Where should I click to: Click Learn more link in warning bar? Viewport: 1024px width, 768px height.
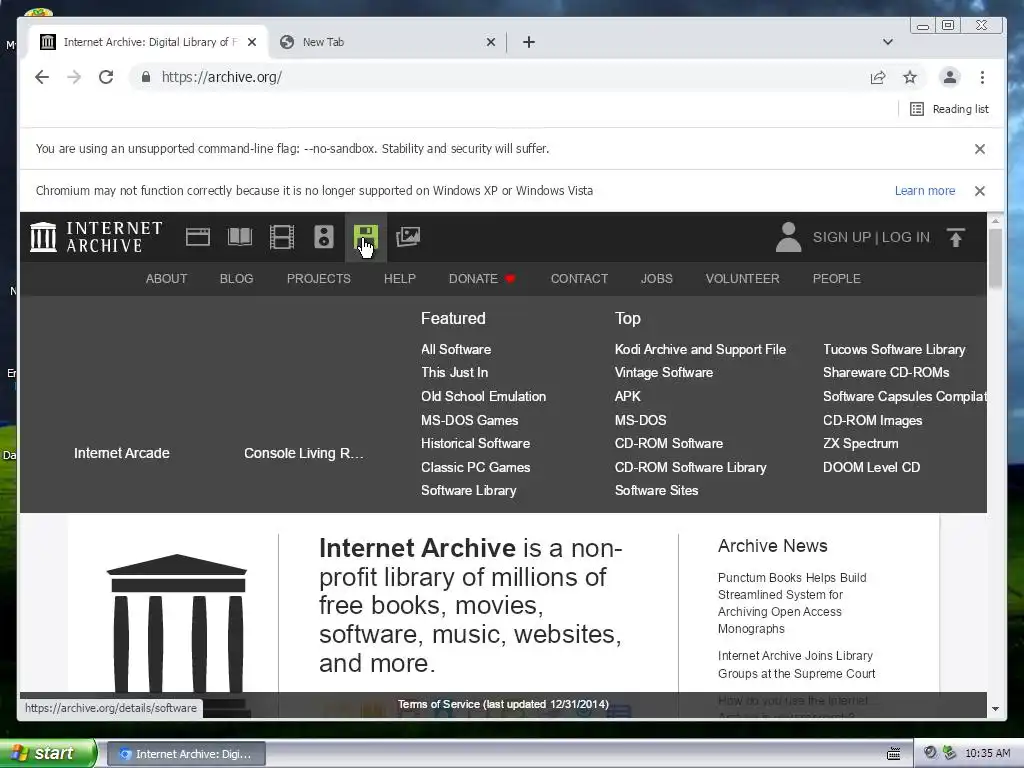(925, 191)
